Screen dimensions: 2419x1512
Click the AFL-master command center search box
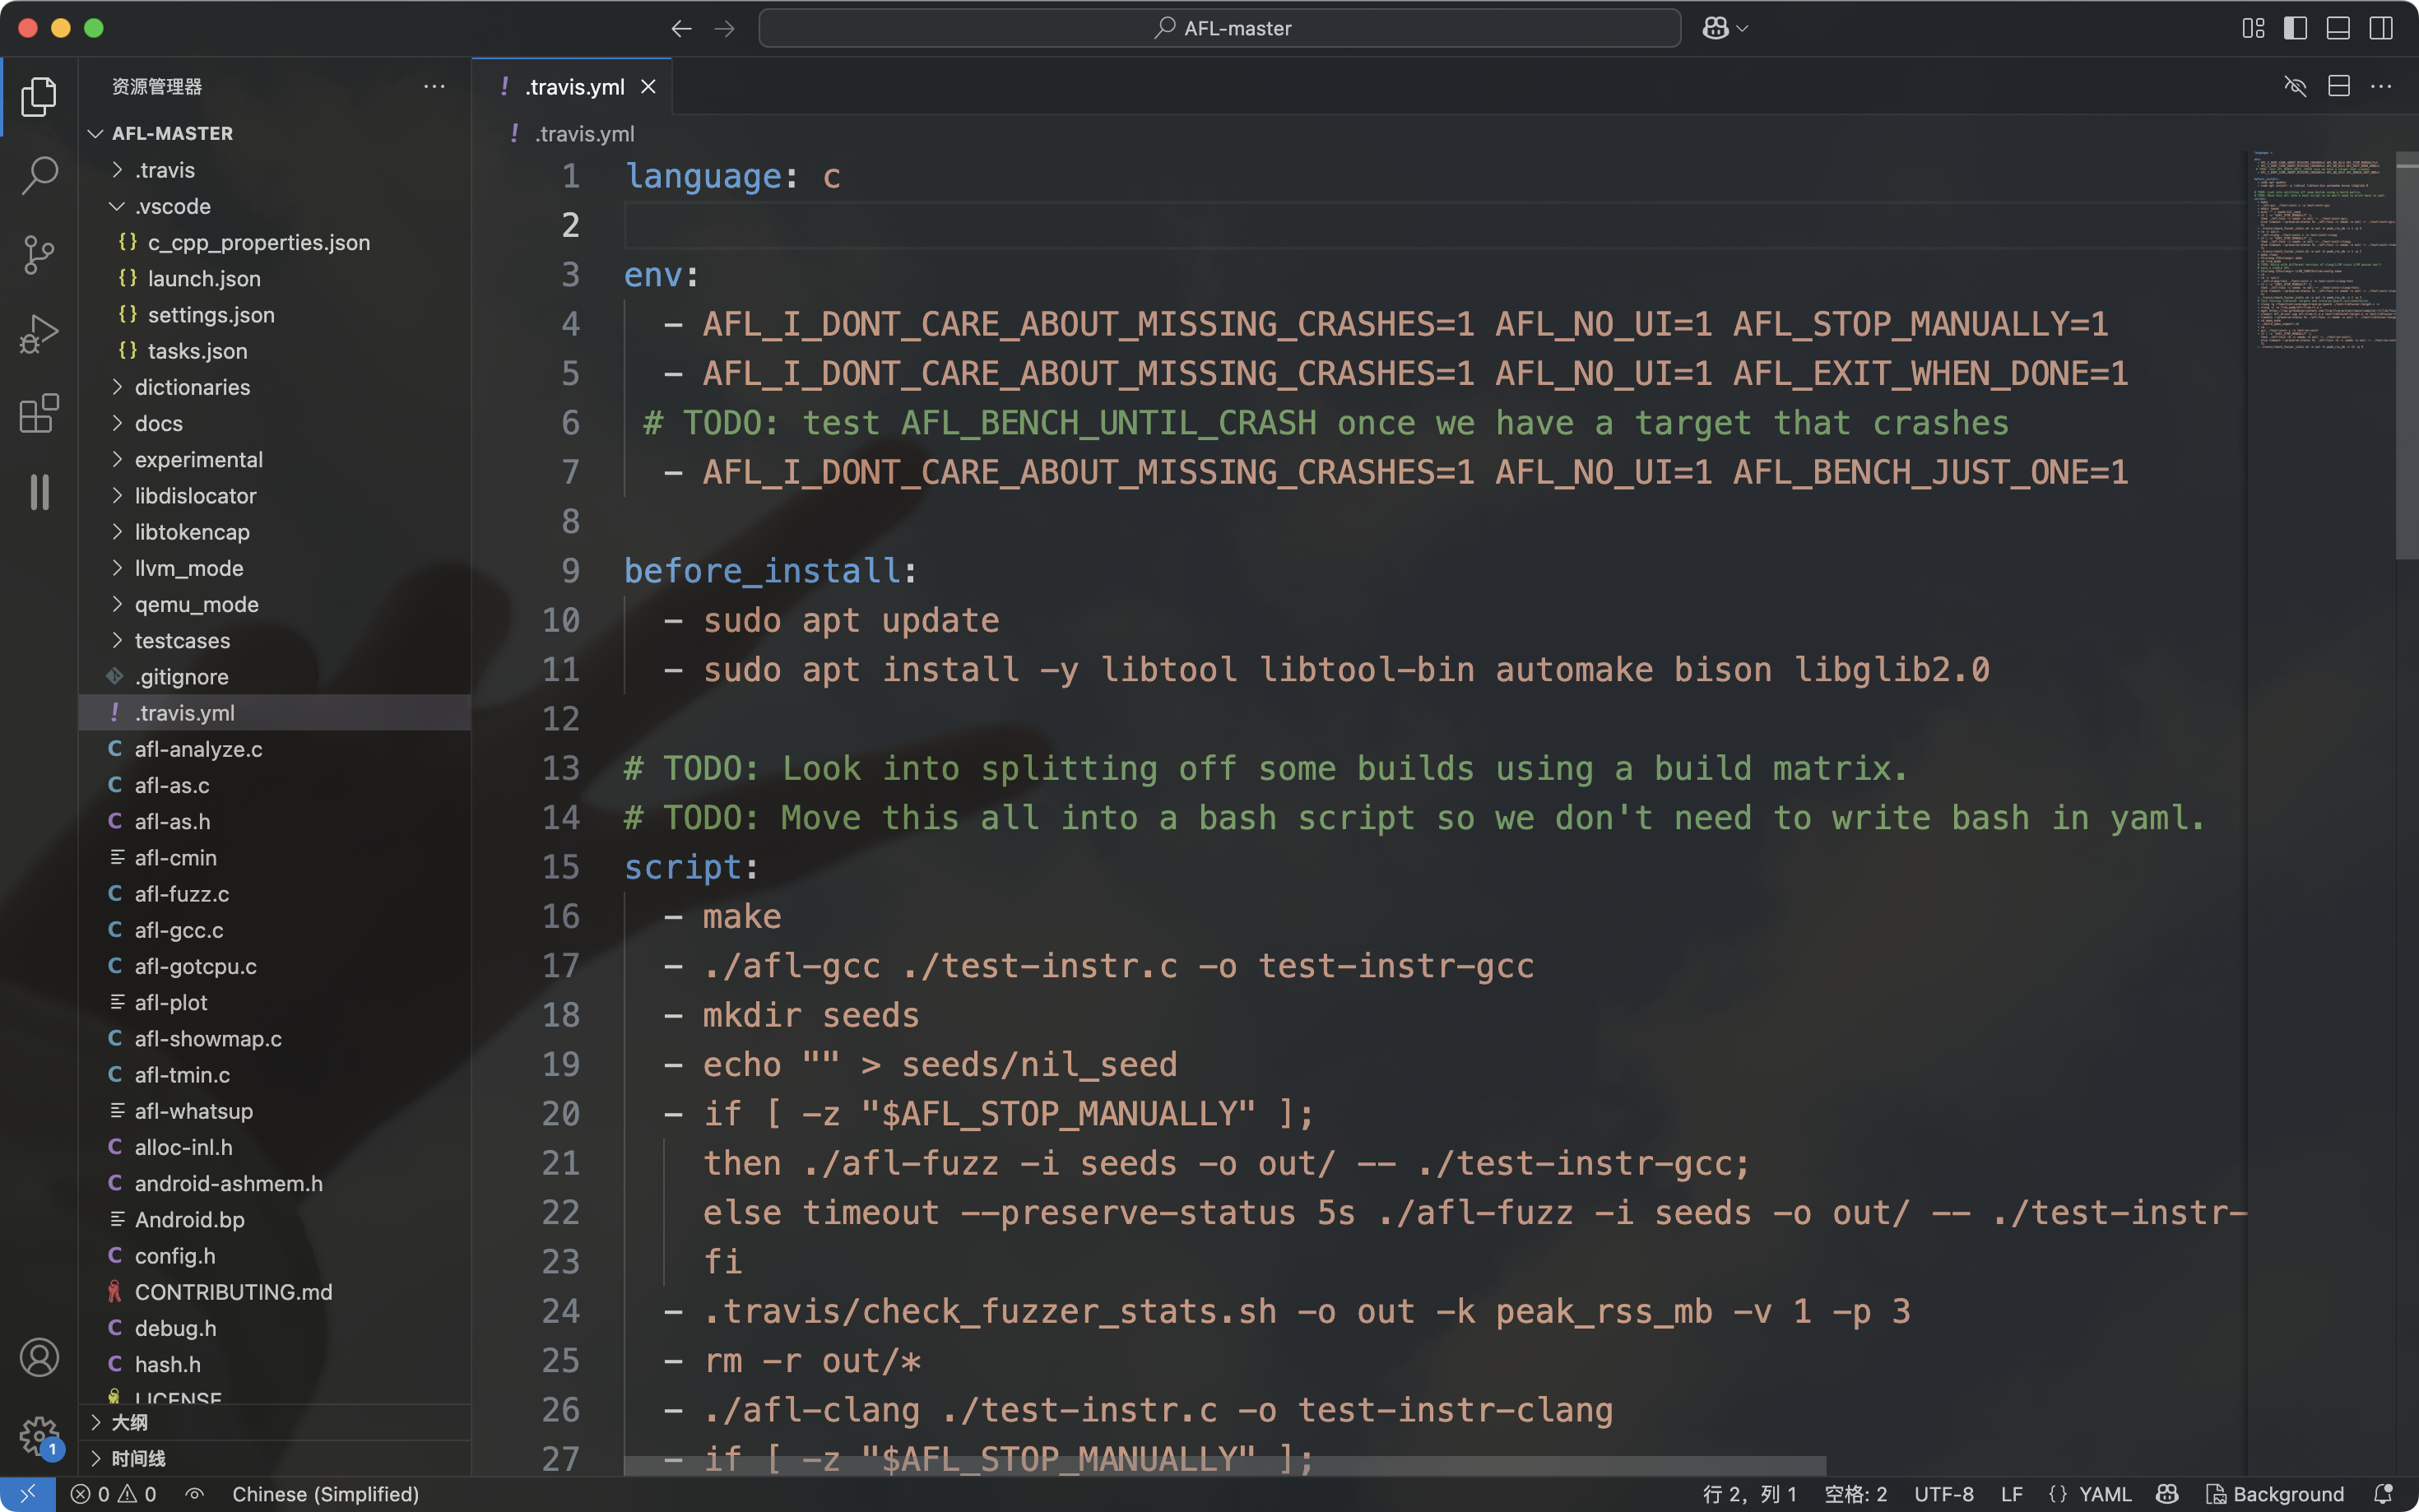(1219, 28)
